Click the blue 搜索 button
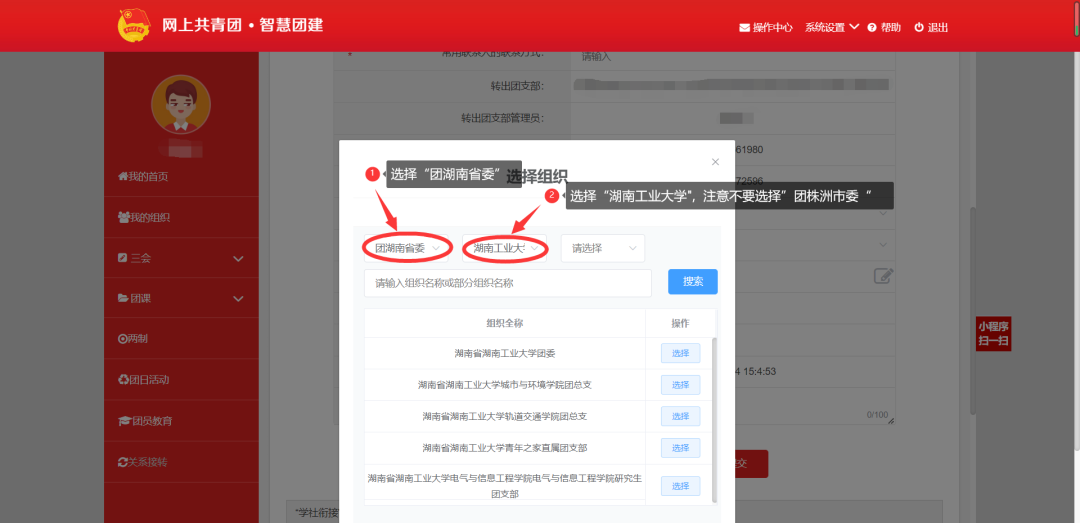Screen dimensions: 1080x523 (x=693, y=282)
